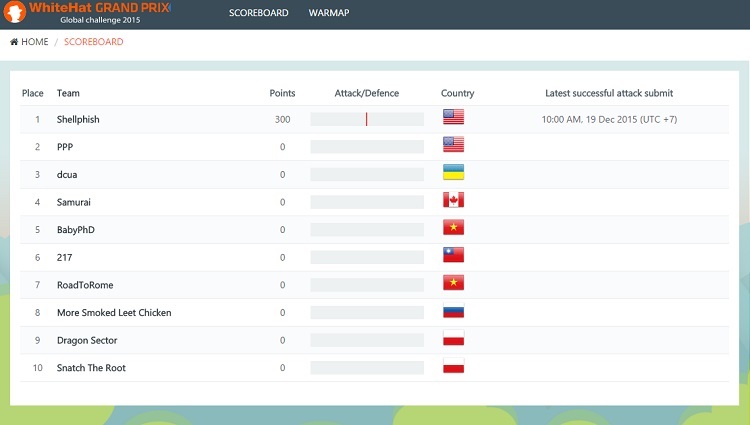Click the Taiwan flag for team 217

[x=453, y=255]
